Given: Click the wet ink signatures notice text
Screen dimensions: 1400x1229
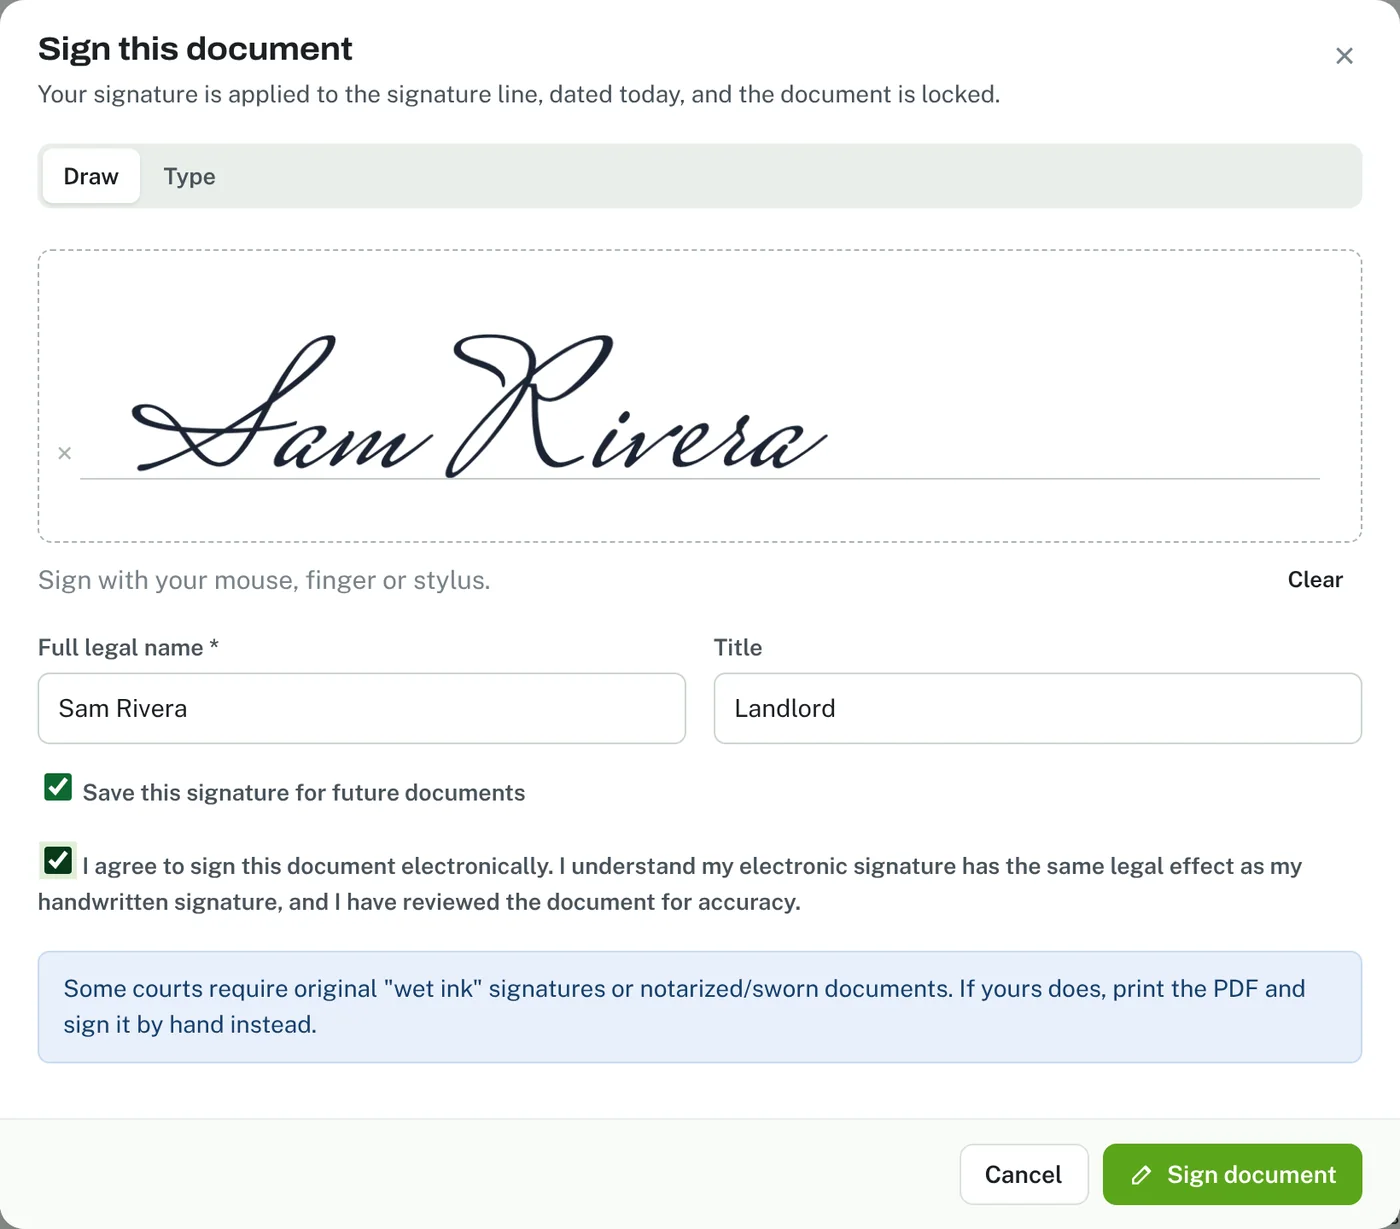Looking at the screenshot, I should click(684, 1006).
